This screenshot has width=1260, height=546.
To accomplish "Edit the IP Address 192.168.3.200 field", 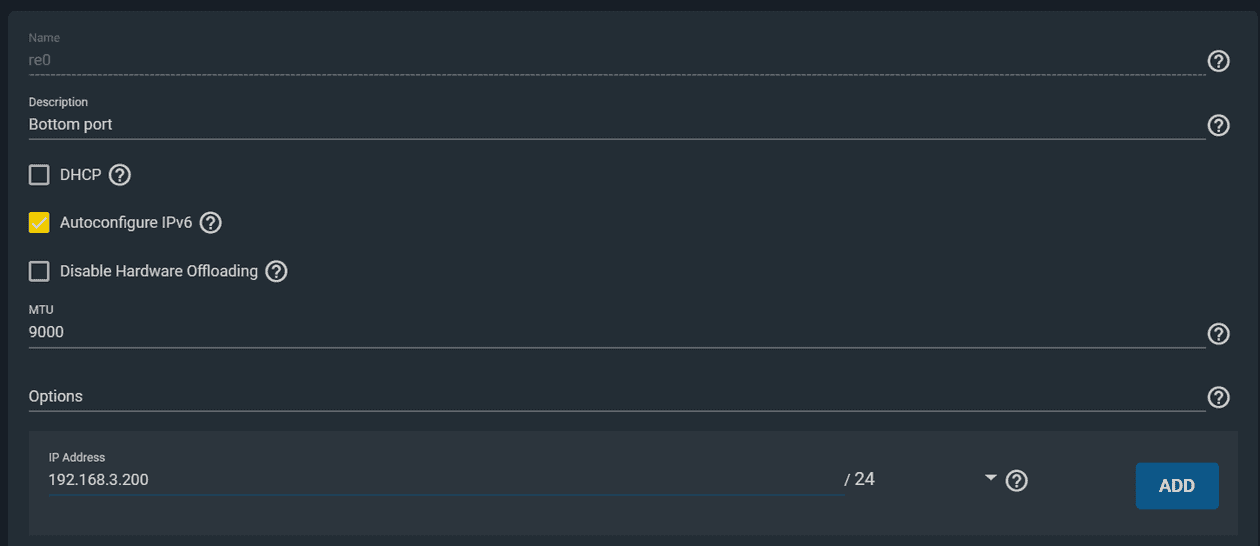I will (440, 480).
